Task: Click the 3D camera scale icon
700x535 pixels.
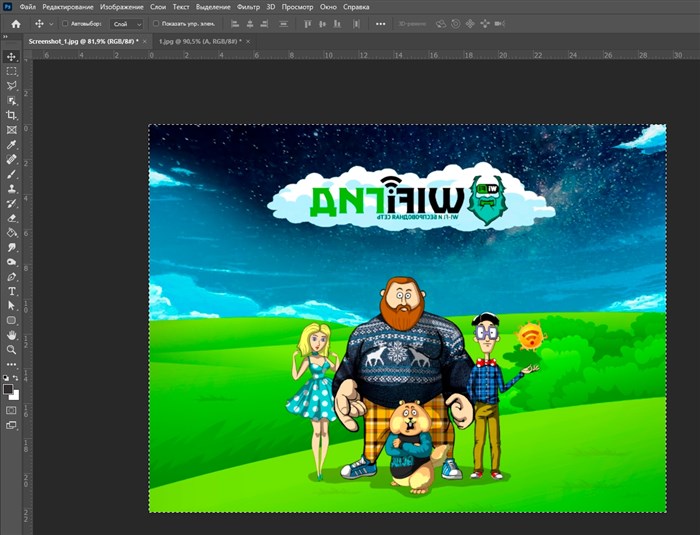Action: point(500,24)
